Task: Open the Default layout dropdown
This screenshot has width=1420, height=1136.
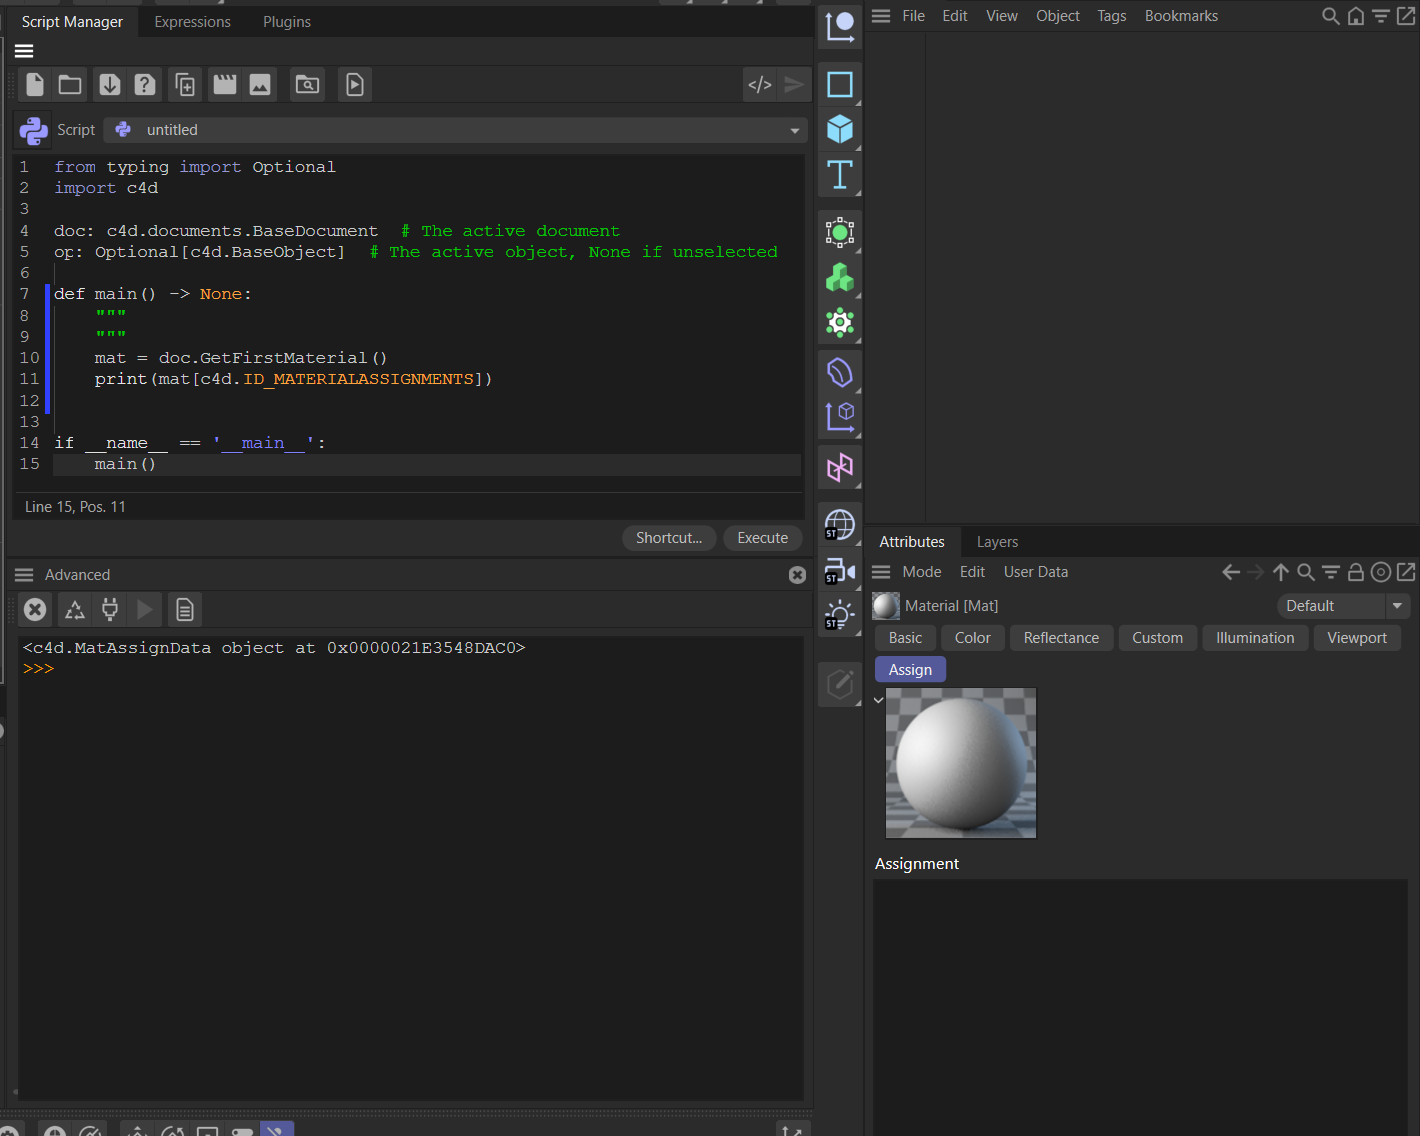Action: (1343, 606)
